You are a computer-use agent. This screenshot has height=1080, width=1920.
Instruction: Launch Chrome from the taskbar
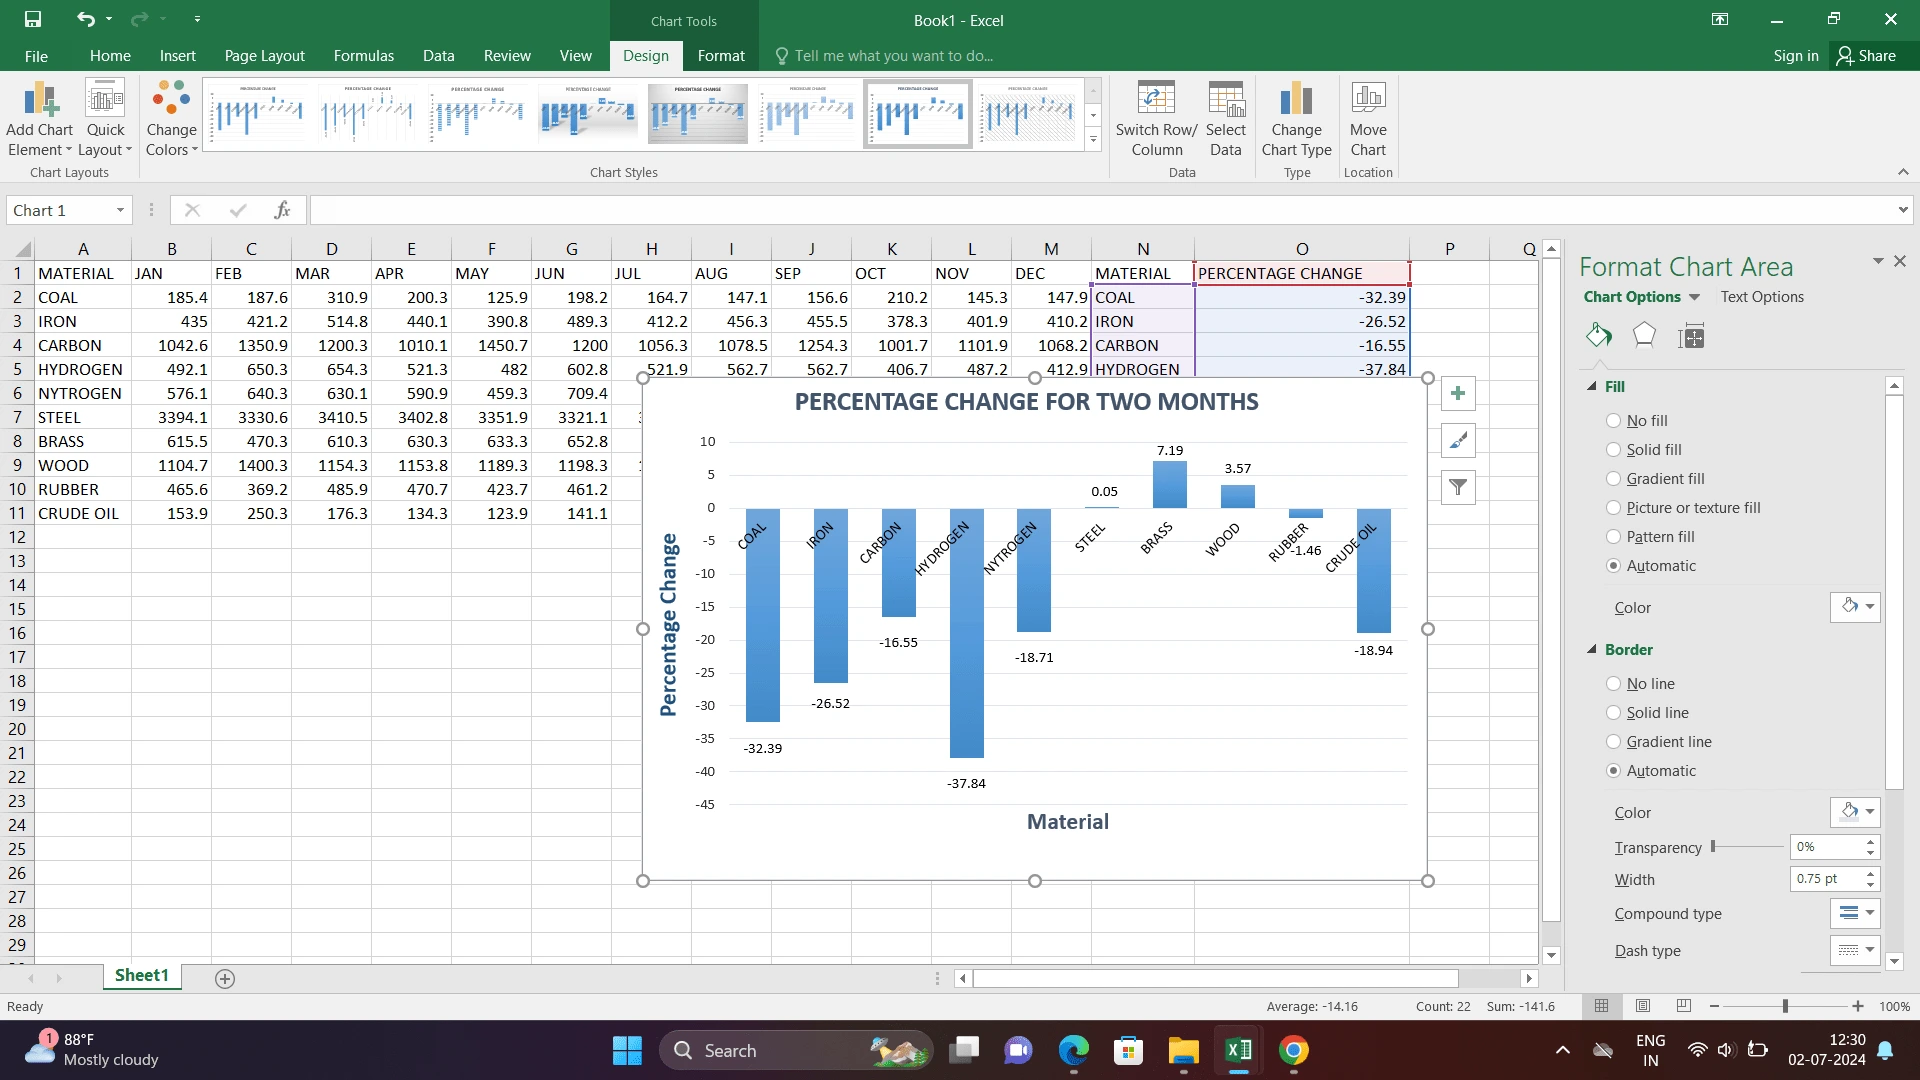tap(1293, 1051)
